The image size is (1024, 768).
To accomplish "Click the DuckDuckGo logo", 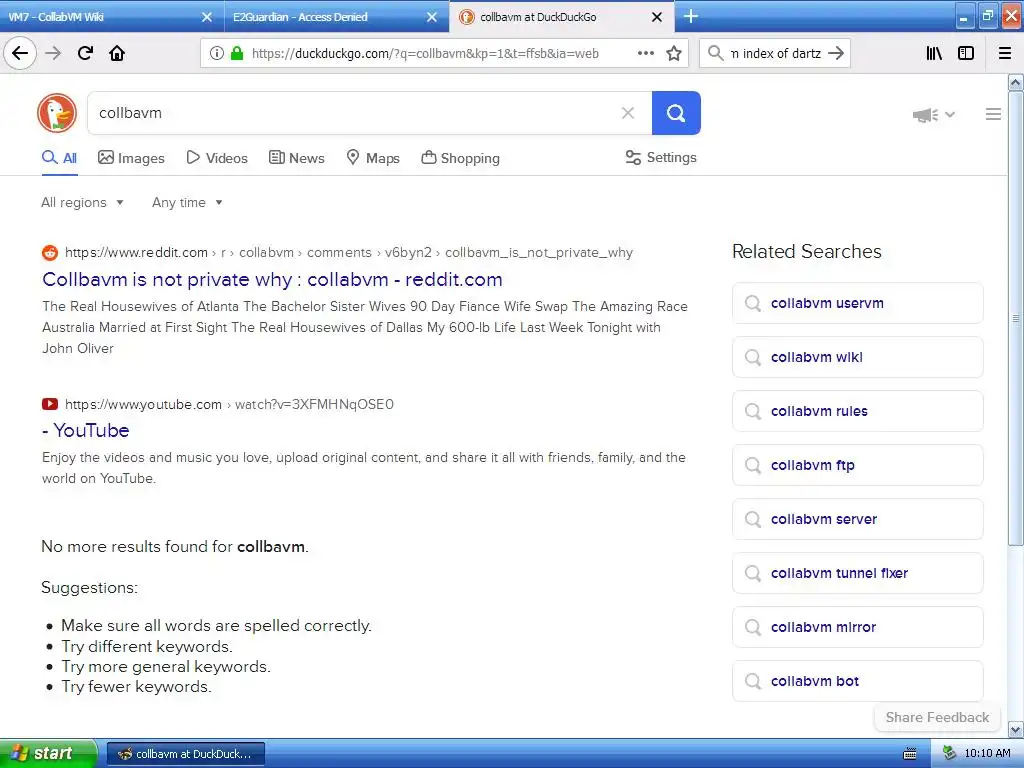I will tap(57, 113).
